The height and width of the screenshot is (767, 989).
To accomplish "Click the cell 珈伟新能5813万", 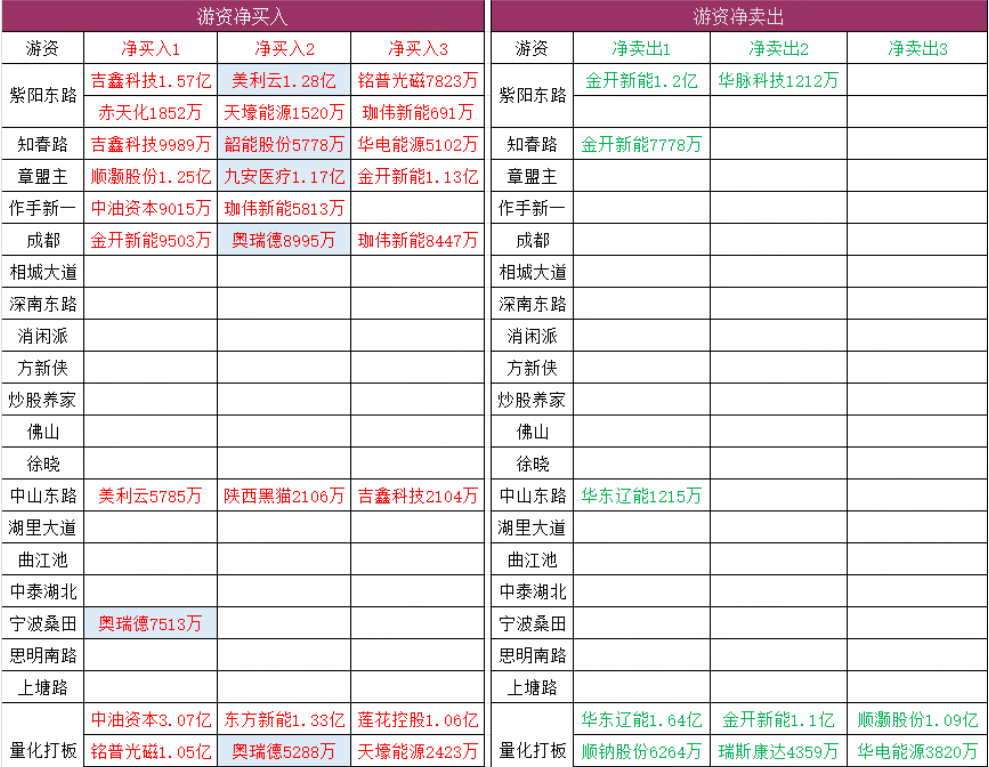I will click(x=284, y=208).
